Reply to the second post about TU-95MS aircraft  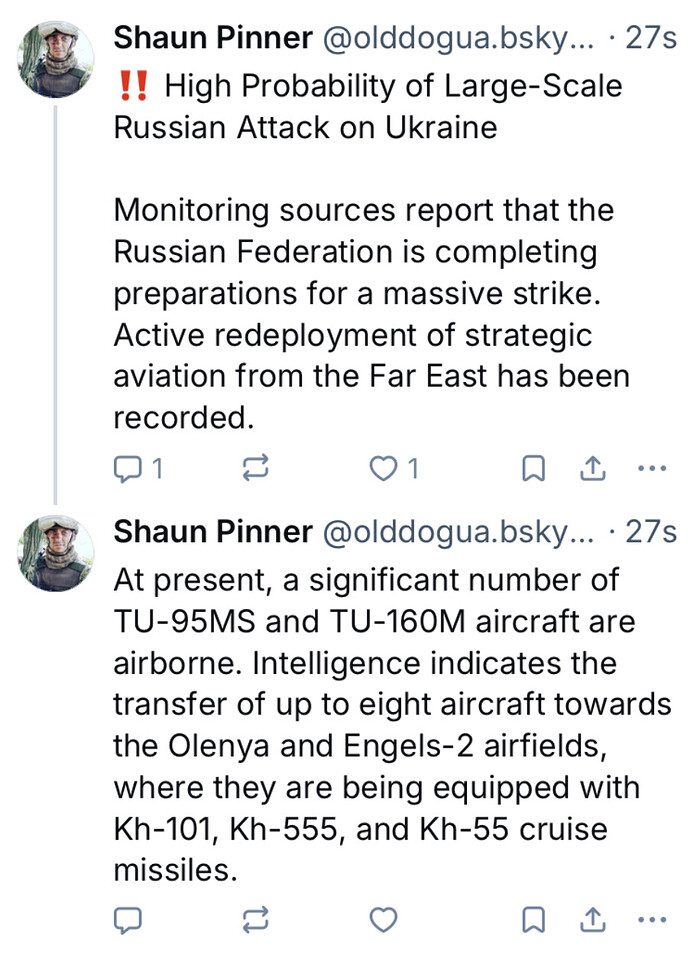129,919
